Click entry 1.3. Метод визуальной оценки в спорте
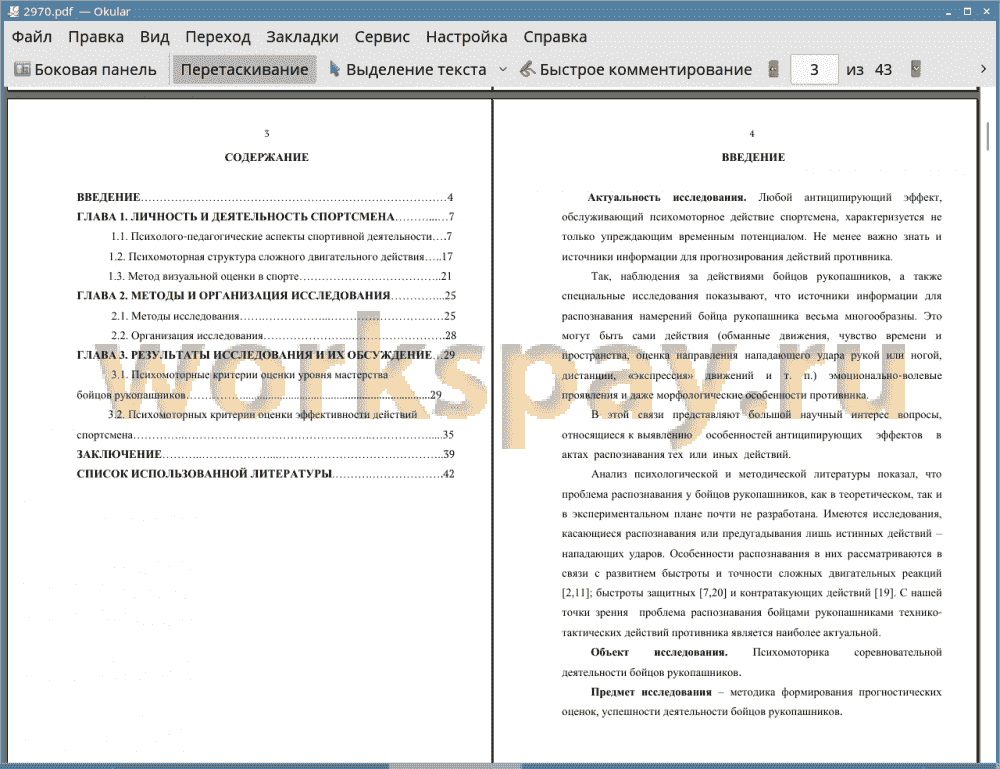This screenshot has width=1000, height=769. click(280, 277)
